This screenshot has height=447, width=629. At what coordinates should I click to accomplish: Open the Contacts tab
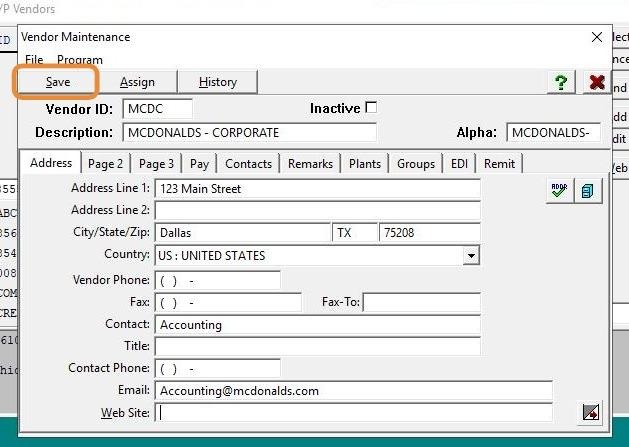248,164
